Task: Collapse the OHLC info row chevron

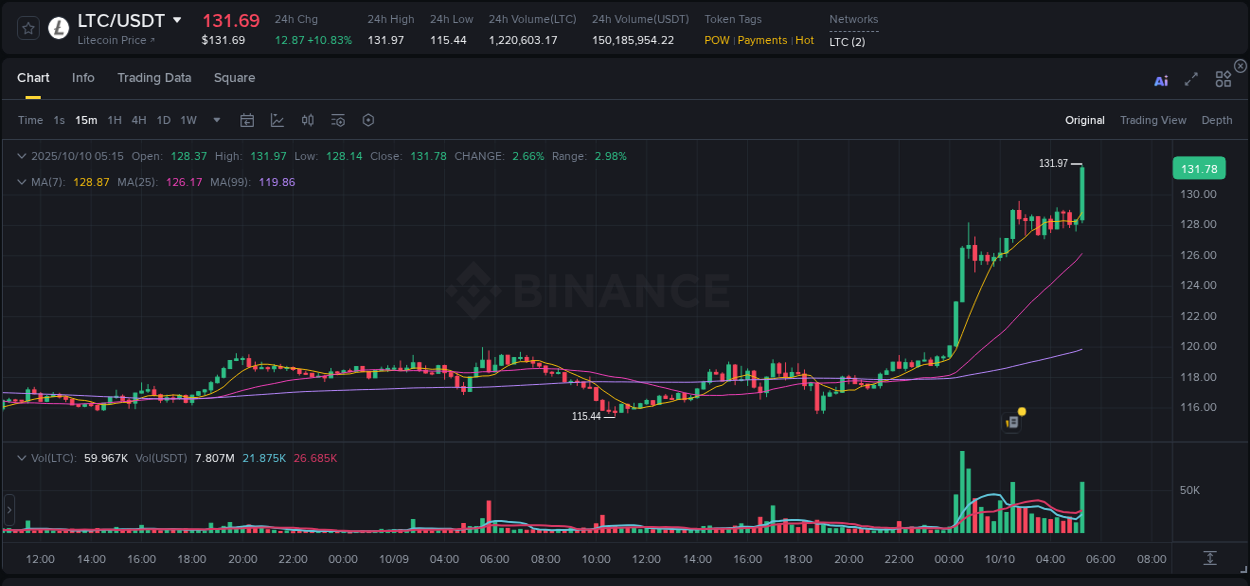Action: tap(21, 156)
